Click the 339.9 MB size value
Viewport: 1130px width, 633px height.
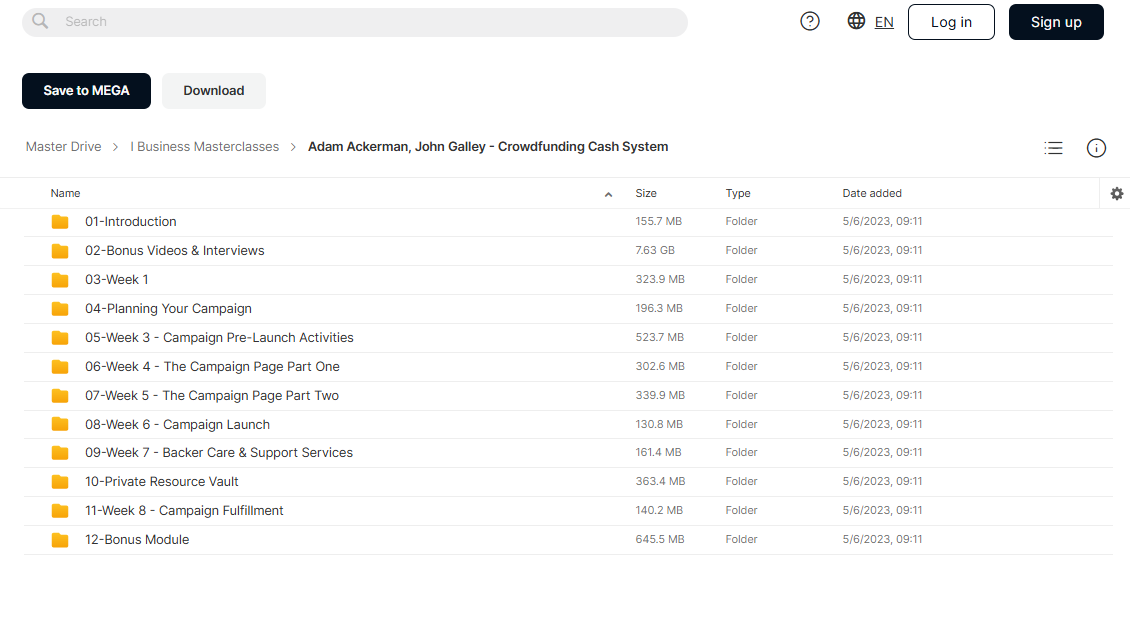click(660, 395)
